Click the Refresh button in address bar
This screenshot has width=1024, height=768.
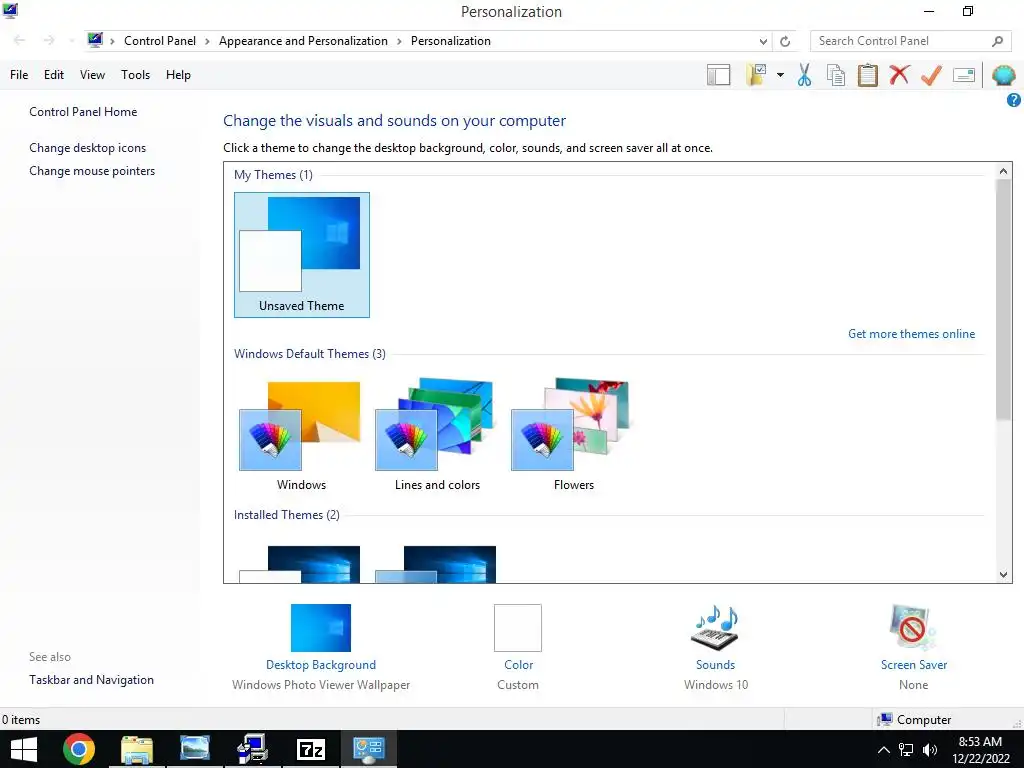(x=785, y=41)
